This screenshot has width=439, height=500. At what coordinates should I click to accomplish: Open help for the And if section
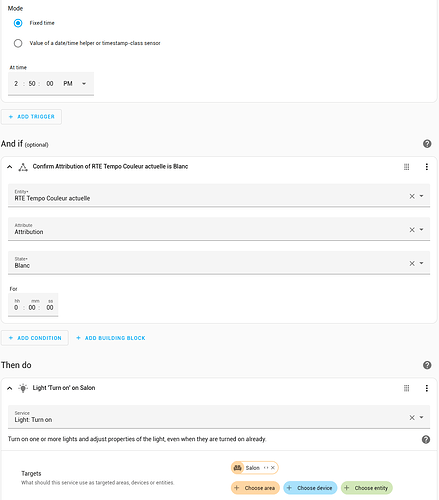pyautogui.click(x=427, y=144)
